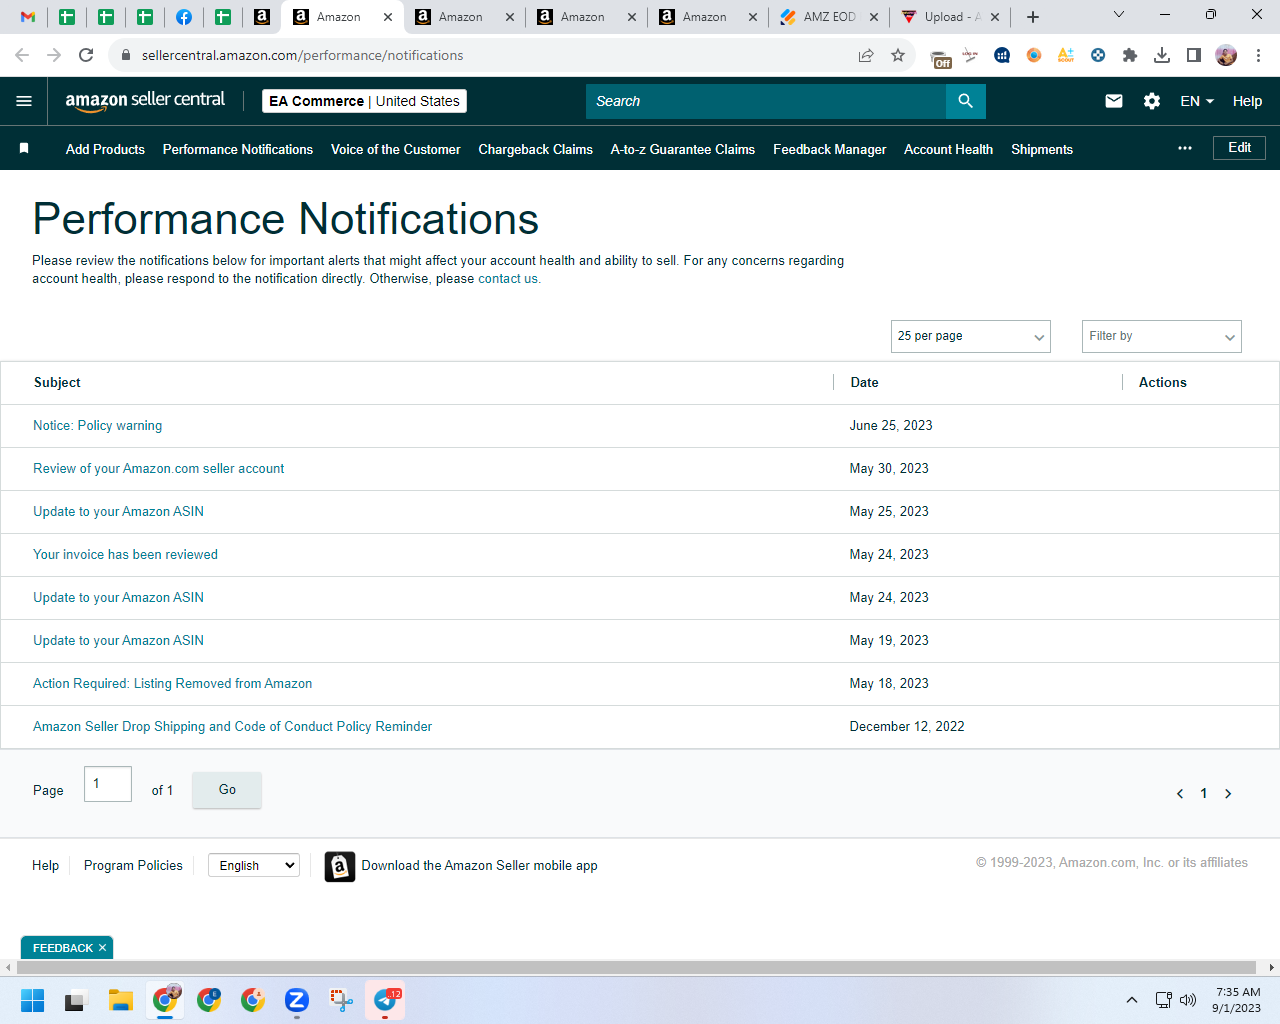The image size is (1280, 1024).
Task: Open the EN language dropdown
Action: [1197, 101]
